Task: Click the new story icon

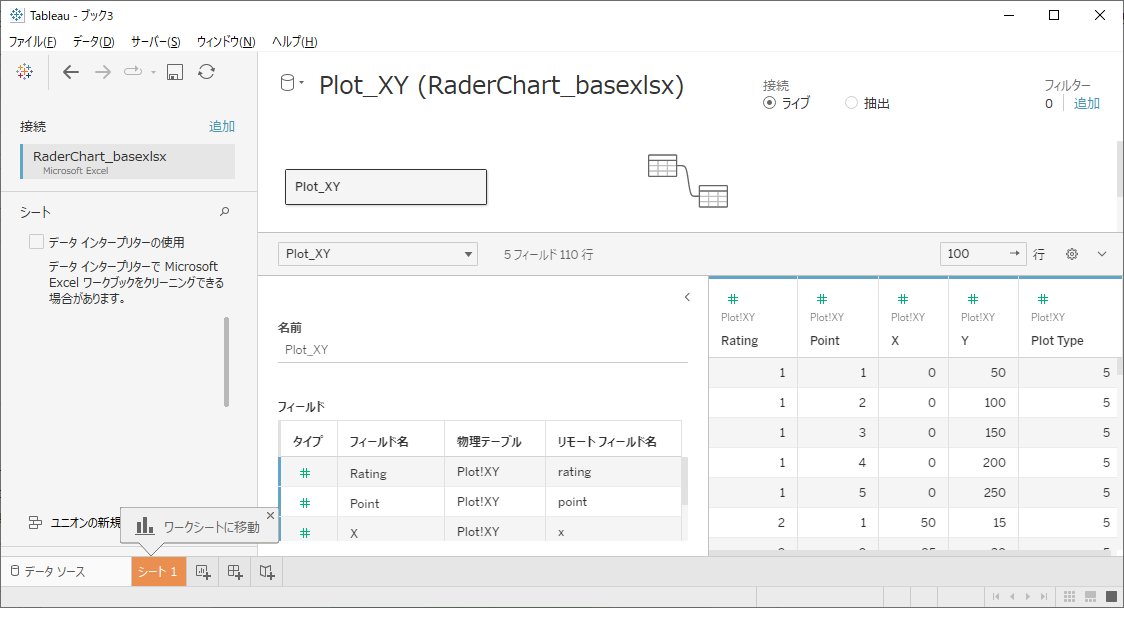Action: [x=267, y=572]
